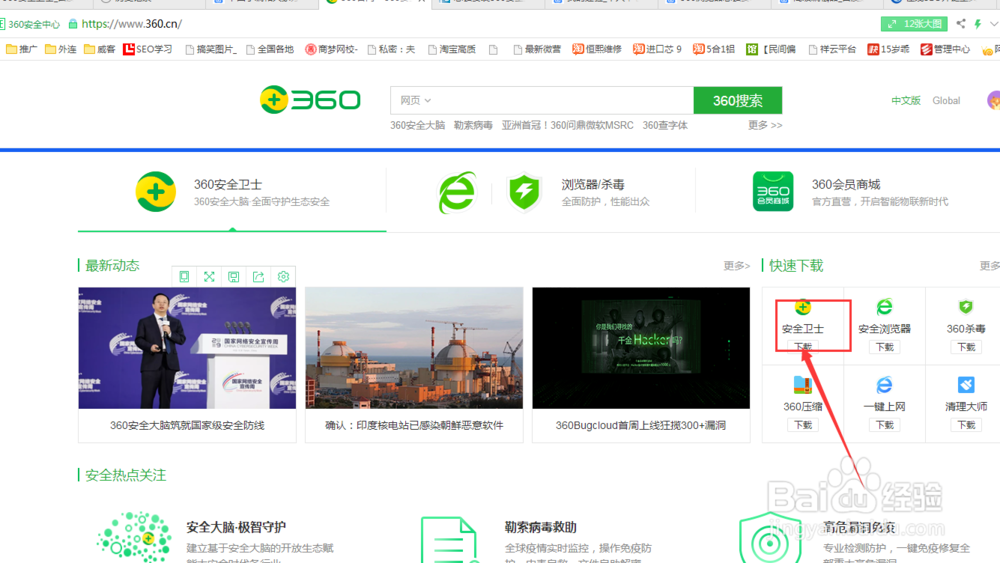Click the share icon in floating toolbar
The height and width of the screenshot is (563, 1000).
click(258, 277)
